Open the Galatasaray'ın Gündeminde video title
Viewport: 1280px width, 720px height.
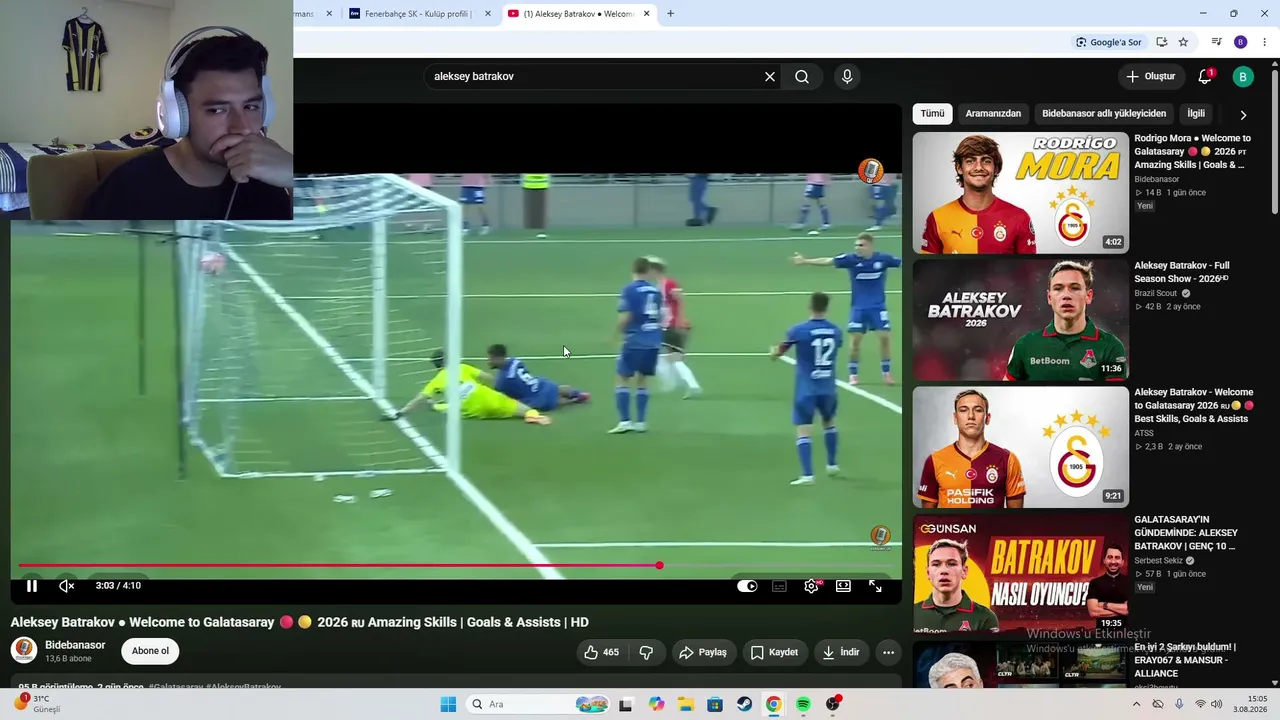coord(1187,533)
